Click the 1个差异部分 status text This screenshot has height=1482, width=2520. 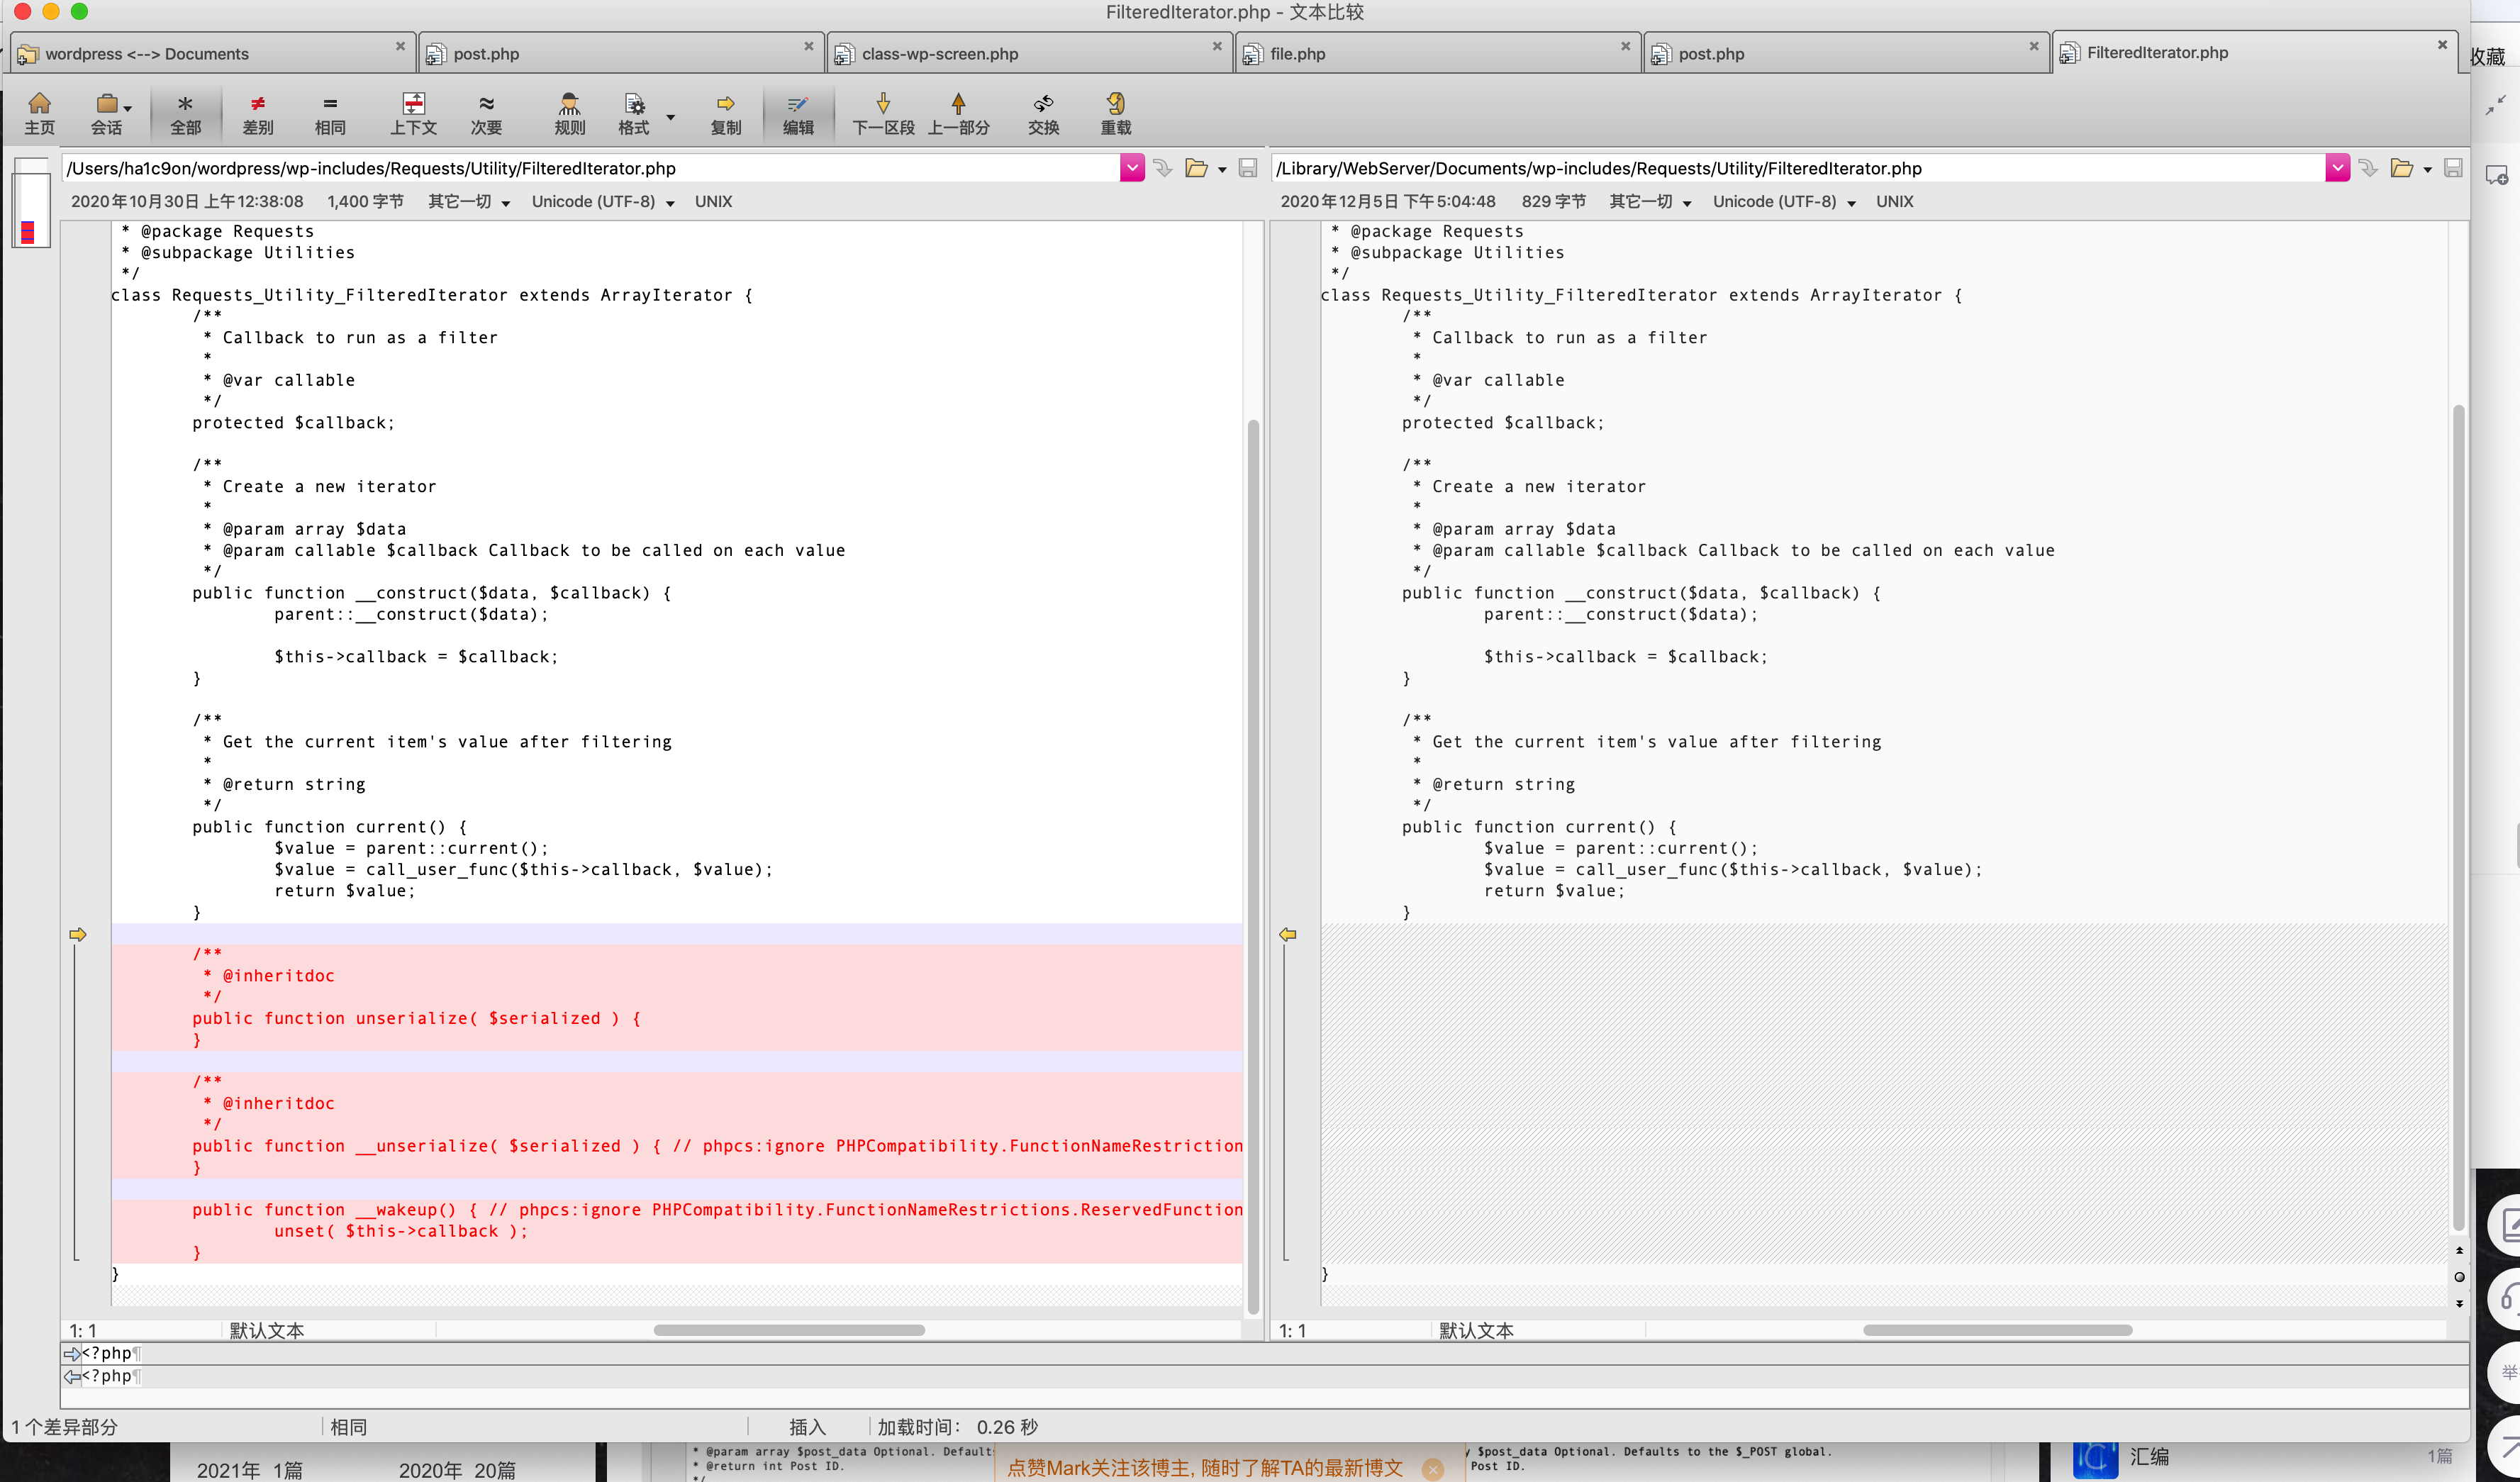coord(64,1427)
